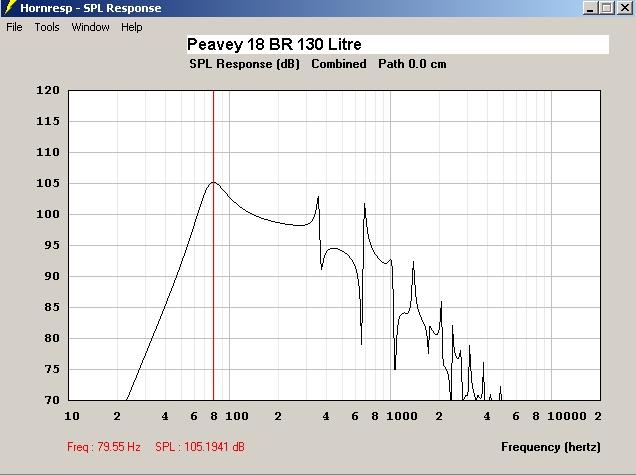Open the Window menu

(x=90, y=27)
